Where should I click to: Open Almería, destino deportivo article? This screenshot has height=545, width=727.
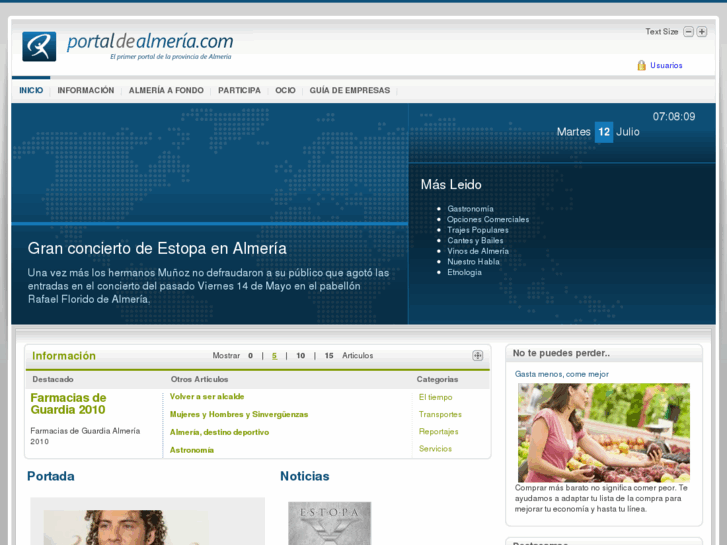point(219,432)
